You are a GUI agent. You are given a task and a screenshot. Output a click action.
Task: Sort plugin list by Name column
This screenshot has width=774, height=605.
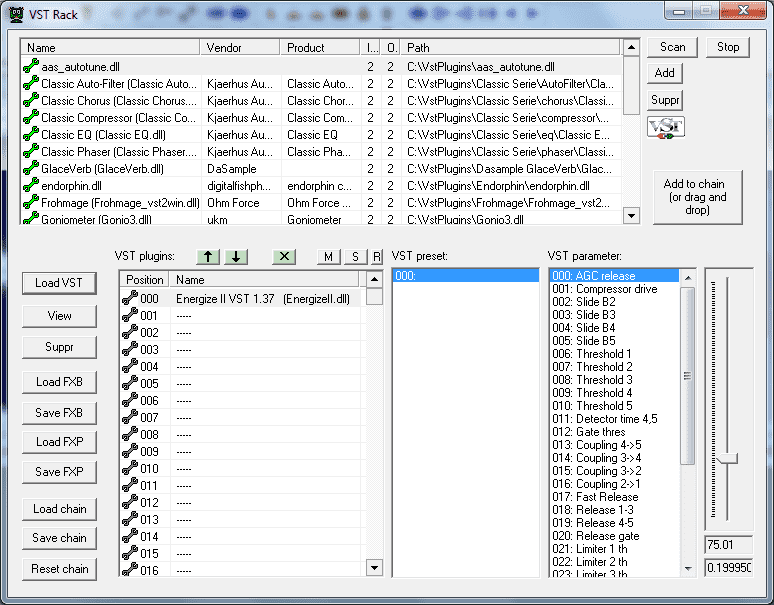(x=110, y=47)
